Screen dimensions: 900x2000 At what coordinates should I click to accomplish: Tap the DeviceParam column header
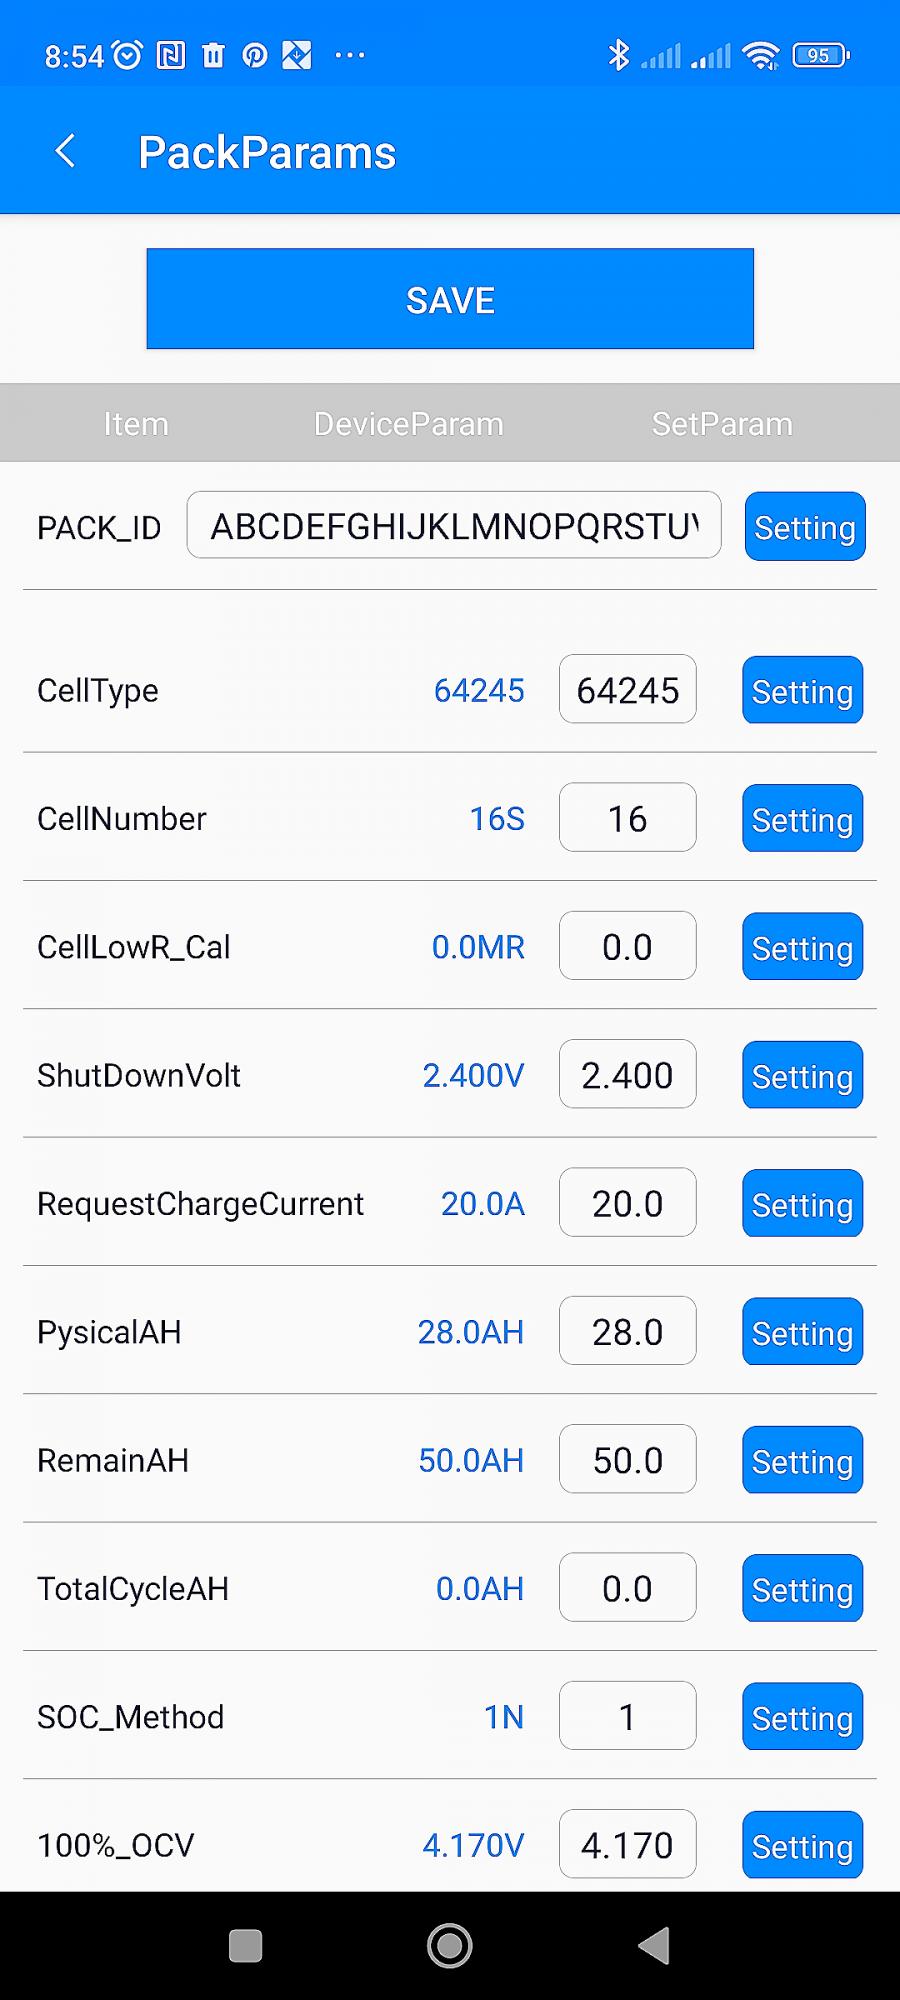[x=408, y=424]
